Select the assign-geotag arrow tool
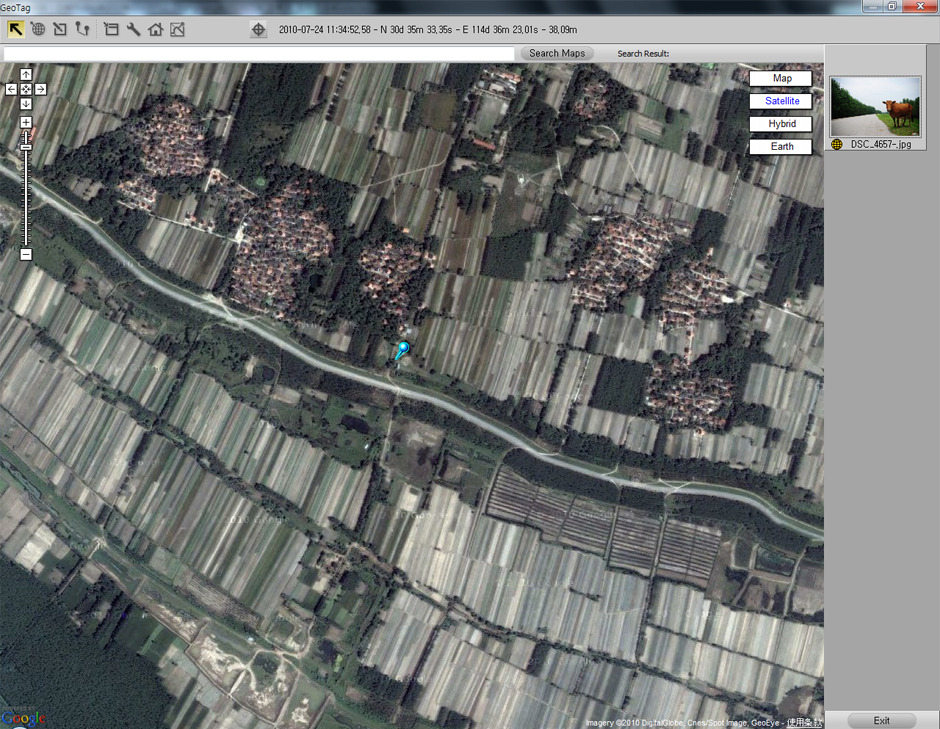 (x=60, y=30)
